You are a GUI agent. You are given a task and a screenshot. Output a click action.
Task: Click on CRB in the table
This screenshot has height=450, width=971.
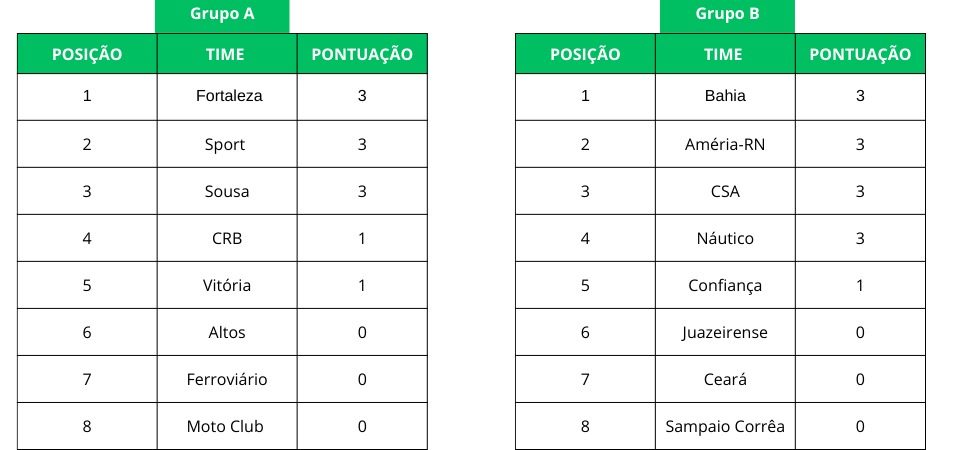(227, 238)
